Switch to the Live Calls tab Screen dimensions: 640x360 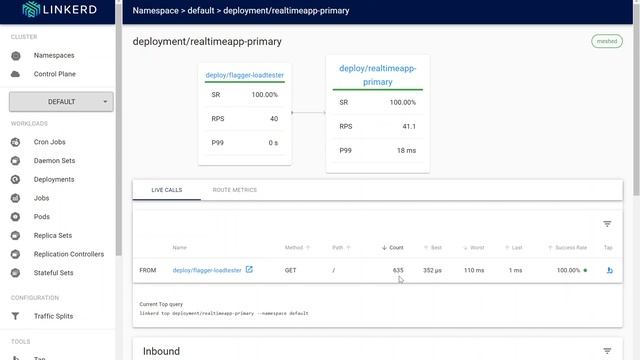coord(167,190)
